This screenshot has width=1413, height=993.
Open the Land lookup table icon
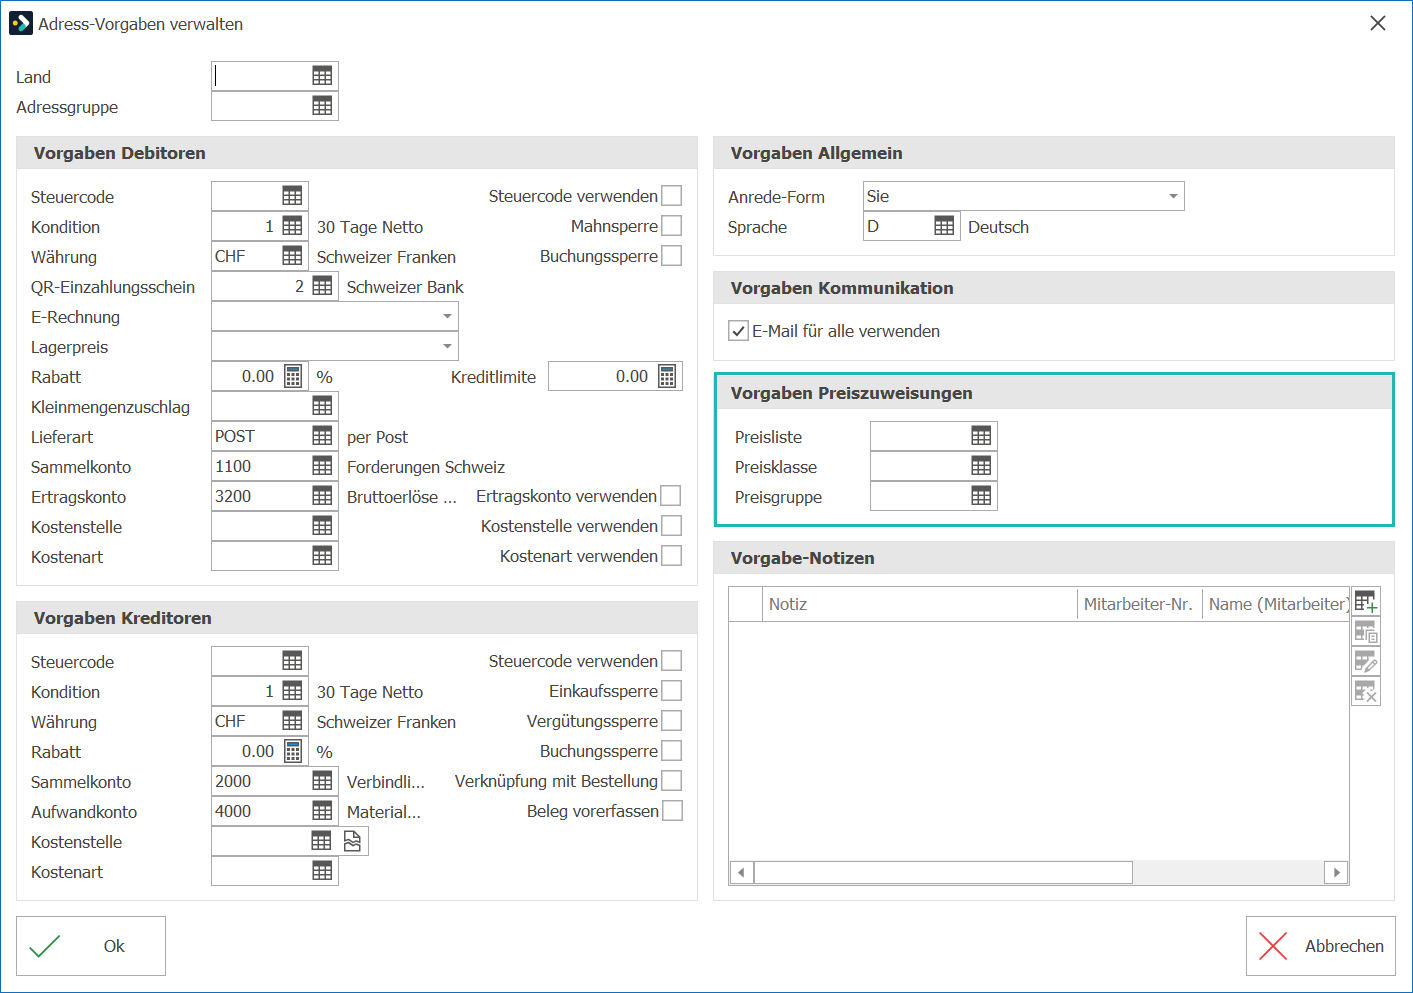coord(322,76)
